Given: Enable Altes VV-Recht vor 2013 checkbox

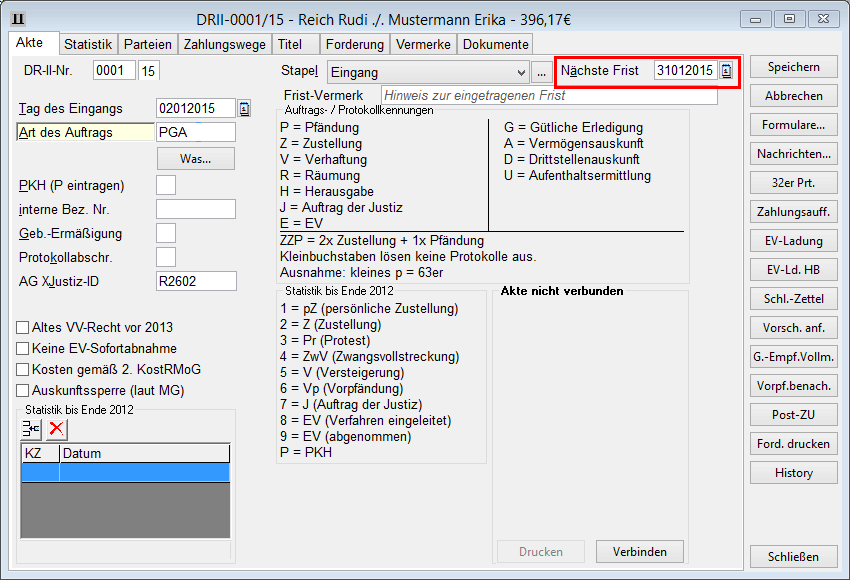Looking at the screenshot, I should [23, 328].
